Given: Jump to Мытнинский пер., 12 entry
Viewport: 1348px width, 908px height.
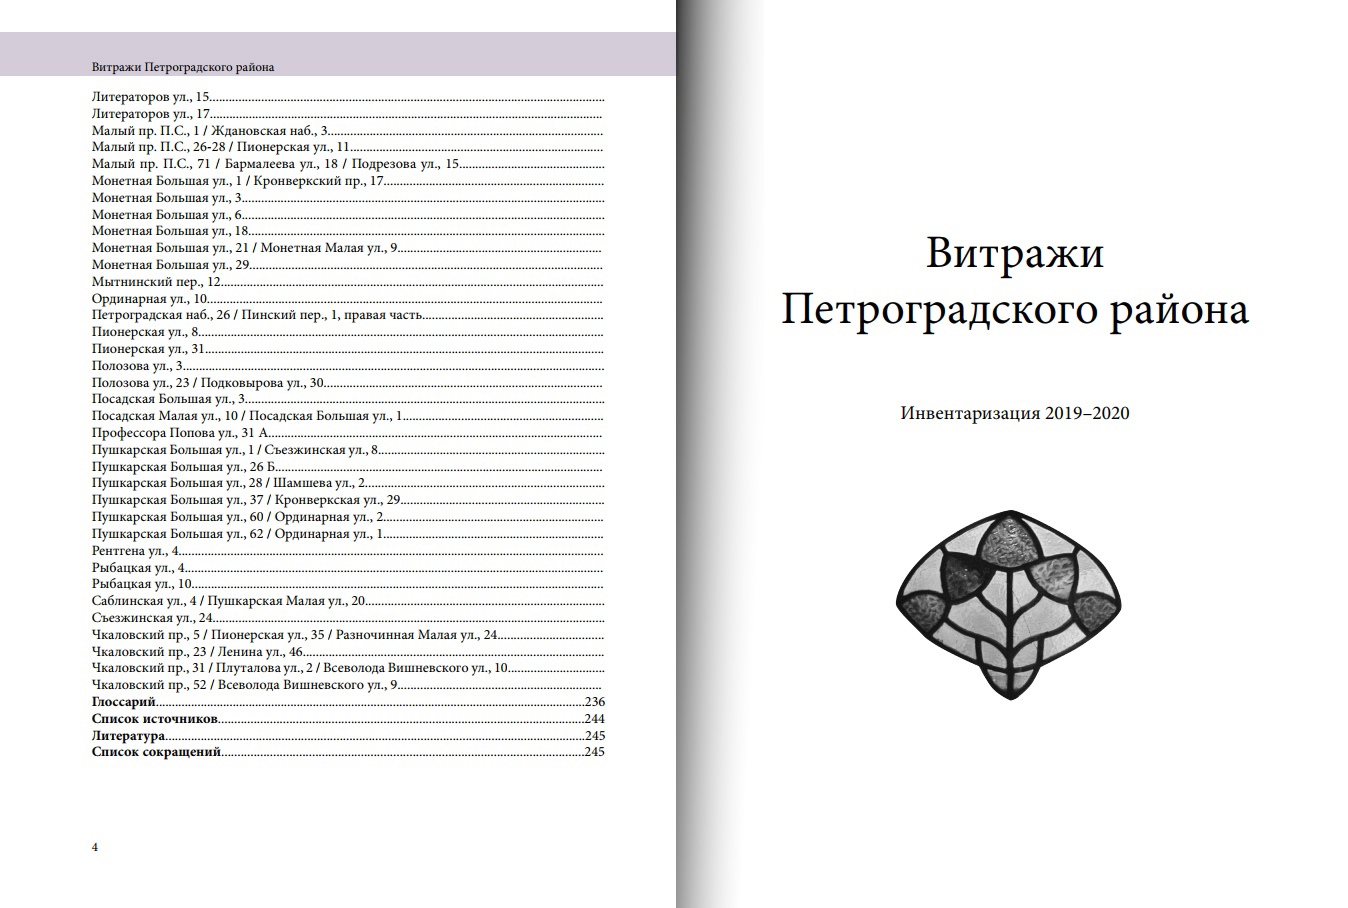Looking at the screenshot, I should (x=156, y=282).
